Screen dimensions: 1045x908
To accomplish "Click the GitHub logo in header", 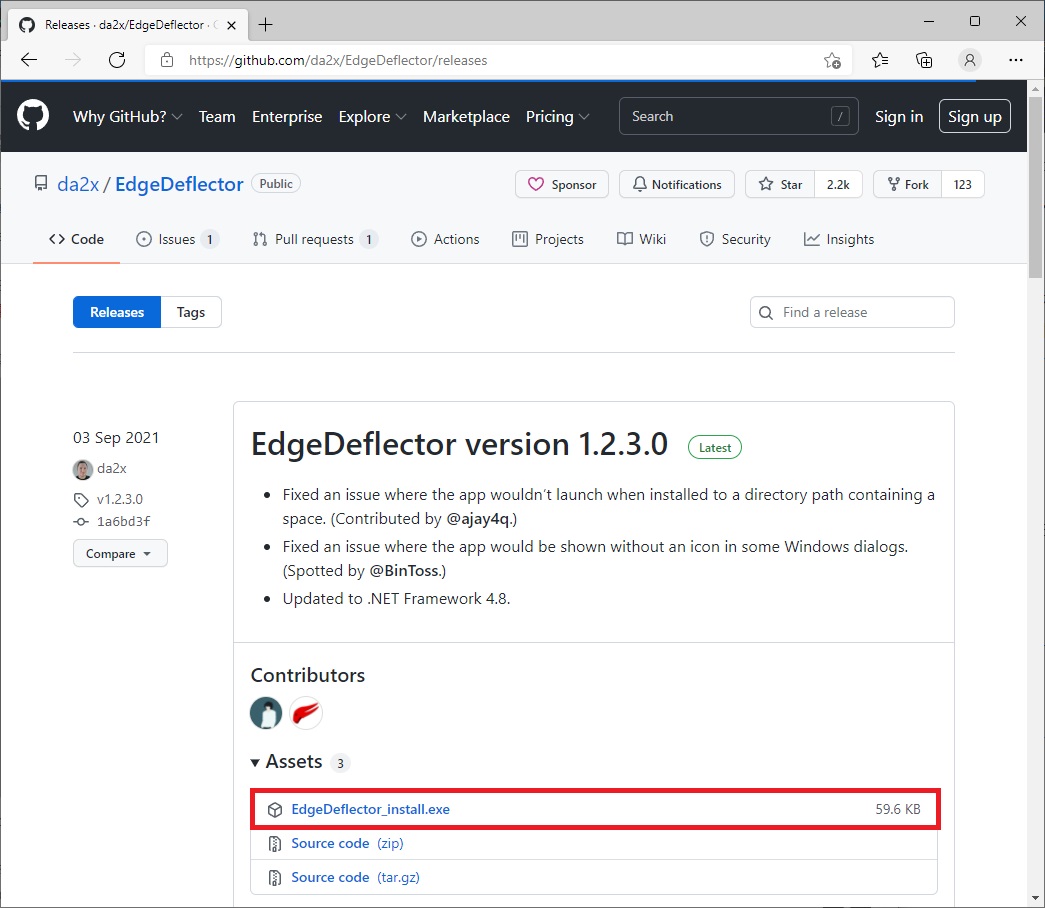I will (x=33, y=115).
